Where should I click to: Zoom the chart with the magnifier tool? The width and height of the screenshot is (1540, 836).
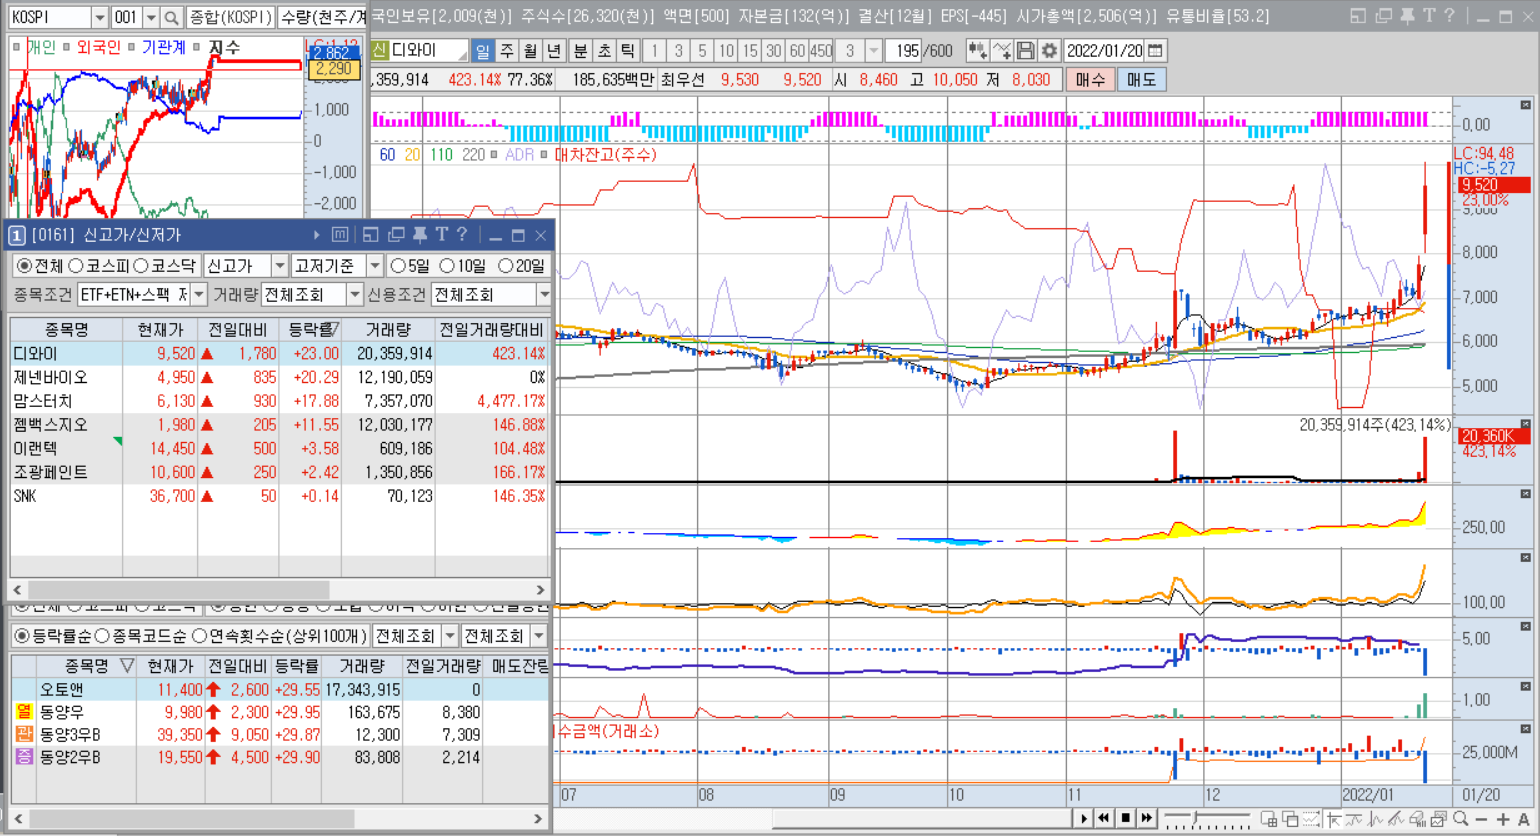point(1461,819)
